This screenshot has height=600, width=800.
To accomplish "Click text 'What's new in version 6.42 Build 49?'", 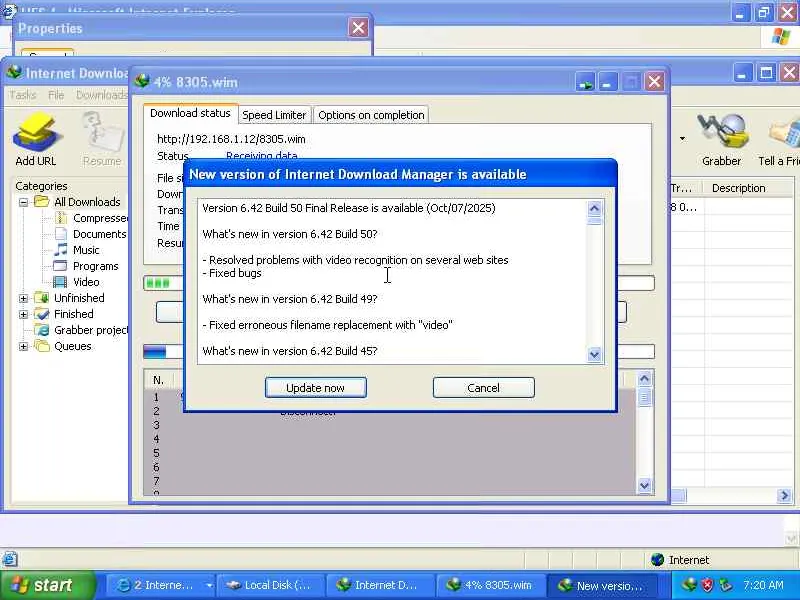I will [x=290, y=299].
